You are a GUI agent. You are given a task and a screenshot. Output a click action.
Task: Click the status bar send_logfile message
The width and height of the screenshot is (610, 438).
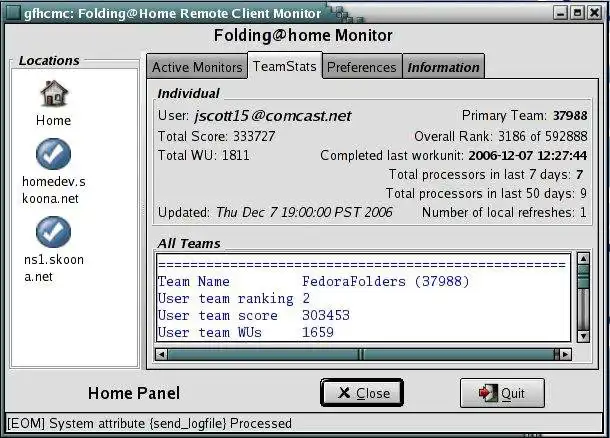point(149,424)
